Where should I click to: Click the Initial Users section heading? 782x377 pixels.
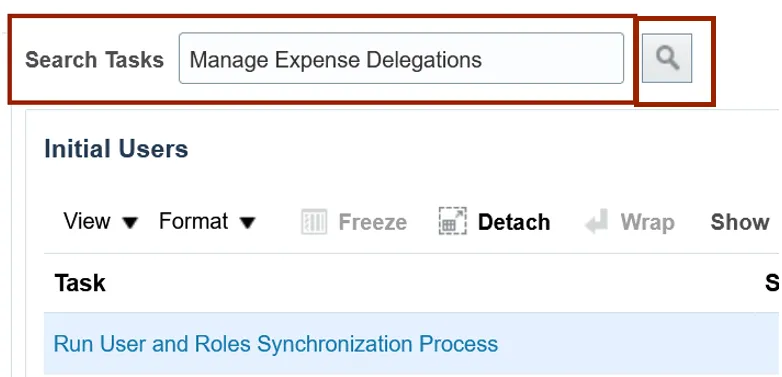[x=116, y=149]
